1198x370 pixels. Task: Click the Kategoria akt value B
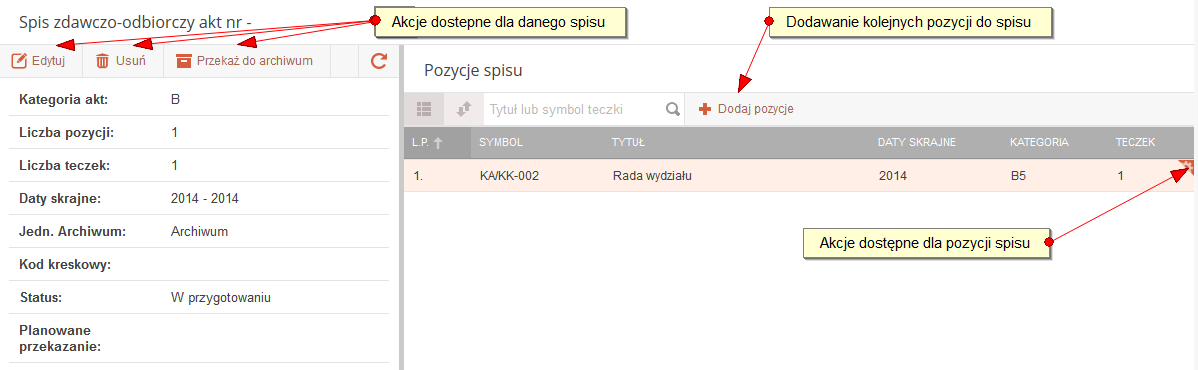pyautogui.click(x=176, y=99)
